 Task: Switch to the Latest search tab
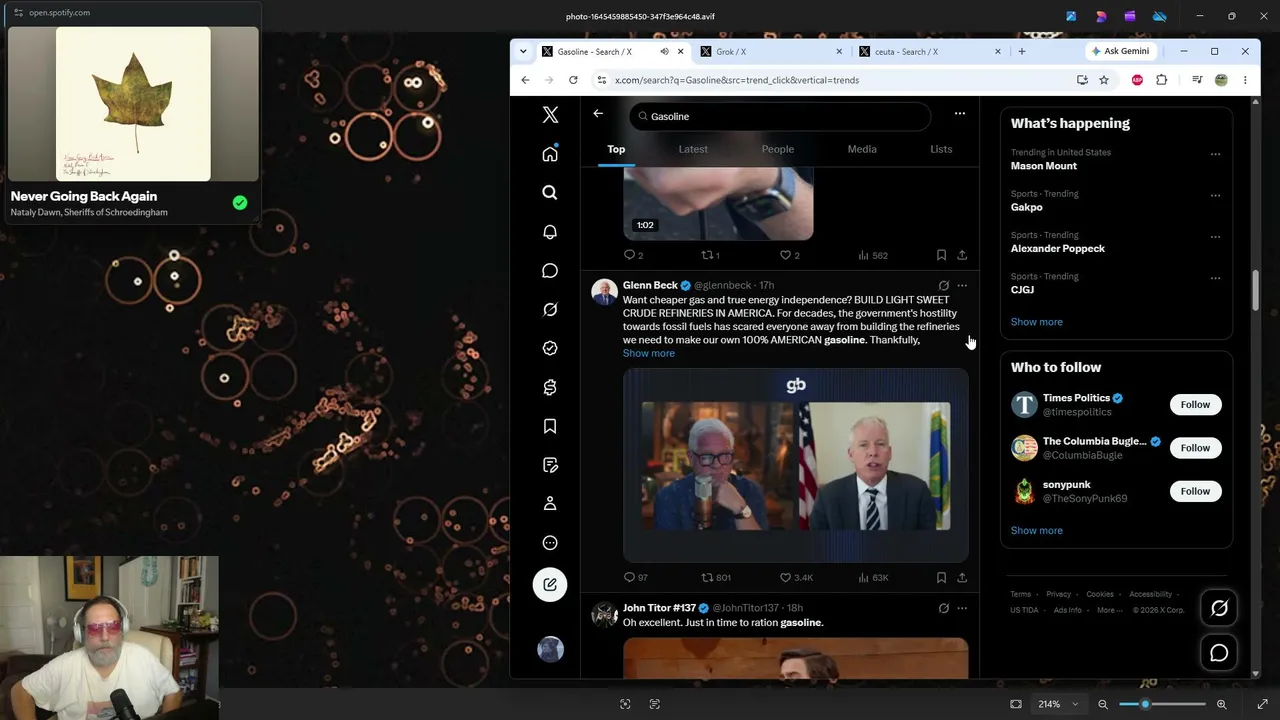693,149
